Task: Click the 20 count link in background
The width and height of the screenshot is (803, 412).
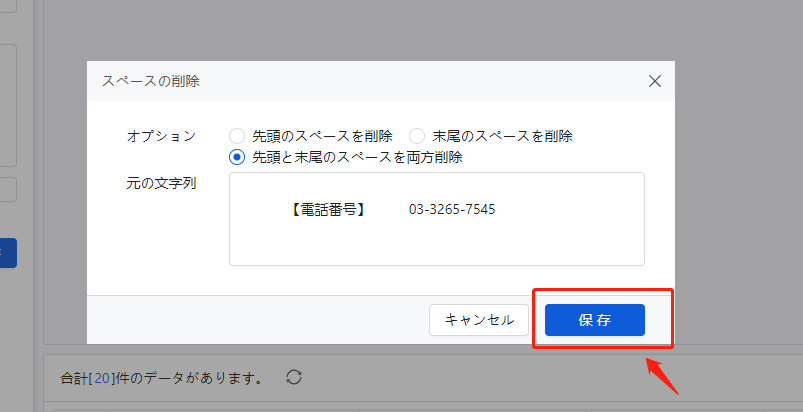Action: point(102,378)
